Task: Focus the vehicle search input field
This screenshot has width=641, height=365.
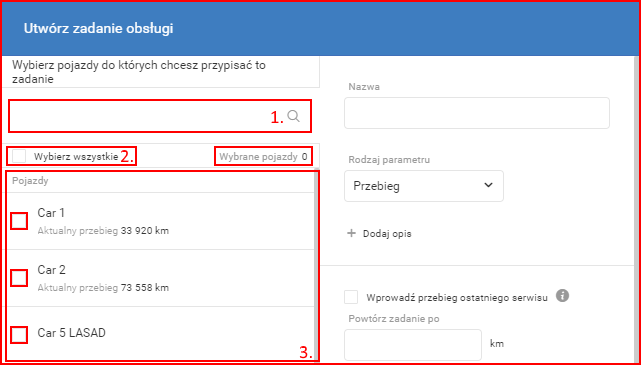Action: (x=147, y=116)
